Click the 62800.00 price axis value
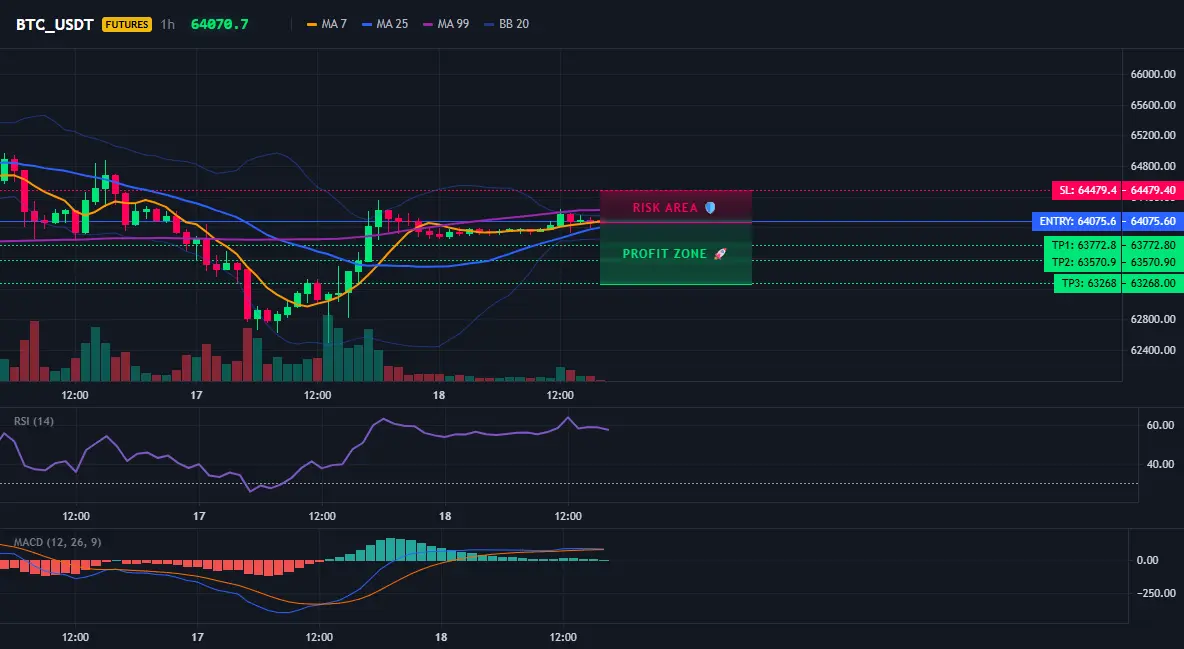Viewport: 1184px width, 649px height. coord(1153,319)
